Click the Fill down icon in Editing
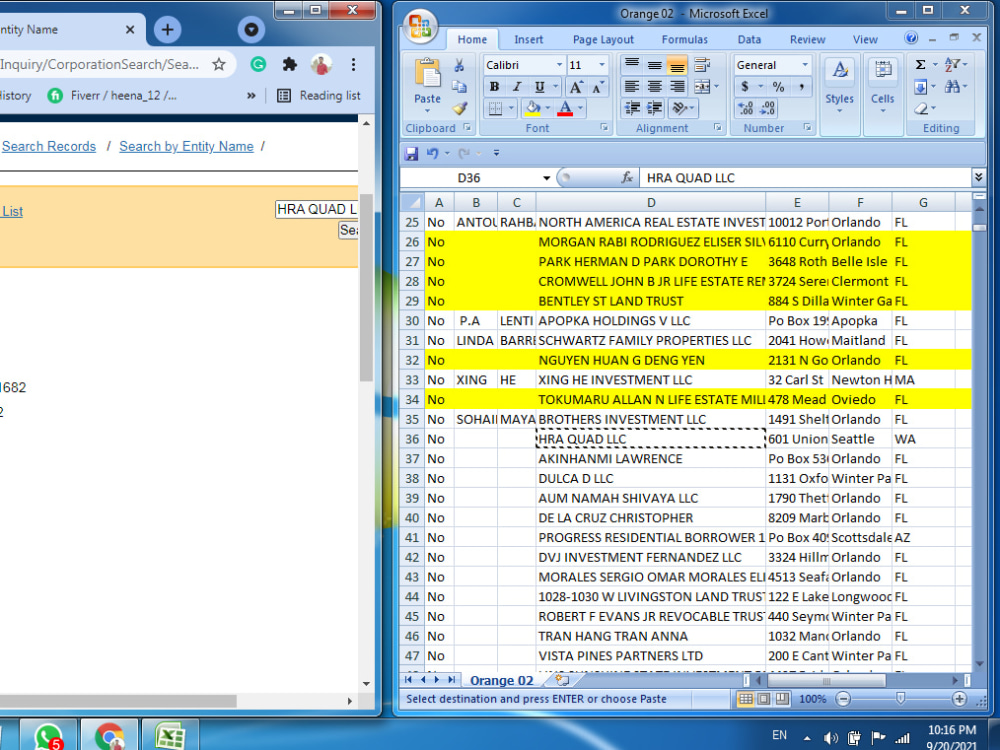1000x750 pixels. click(x=920, y=87)
